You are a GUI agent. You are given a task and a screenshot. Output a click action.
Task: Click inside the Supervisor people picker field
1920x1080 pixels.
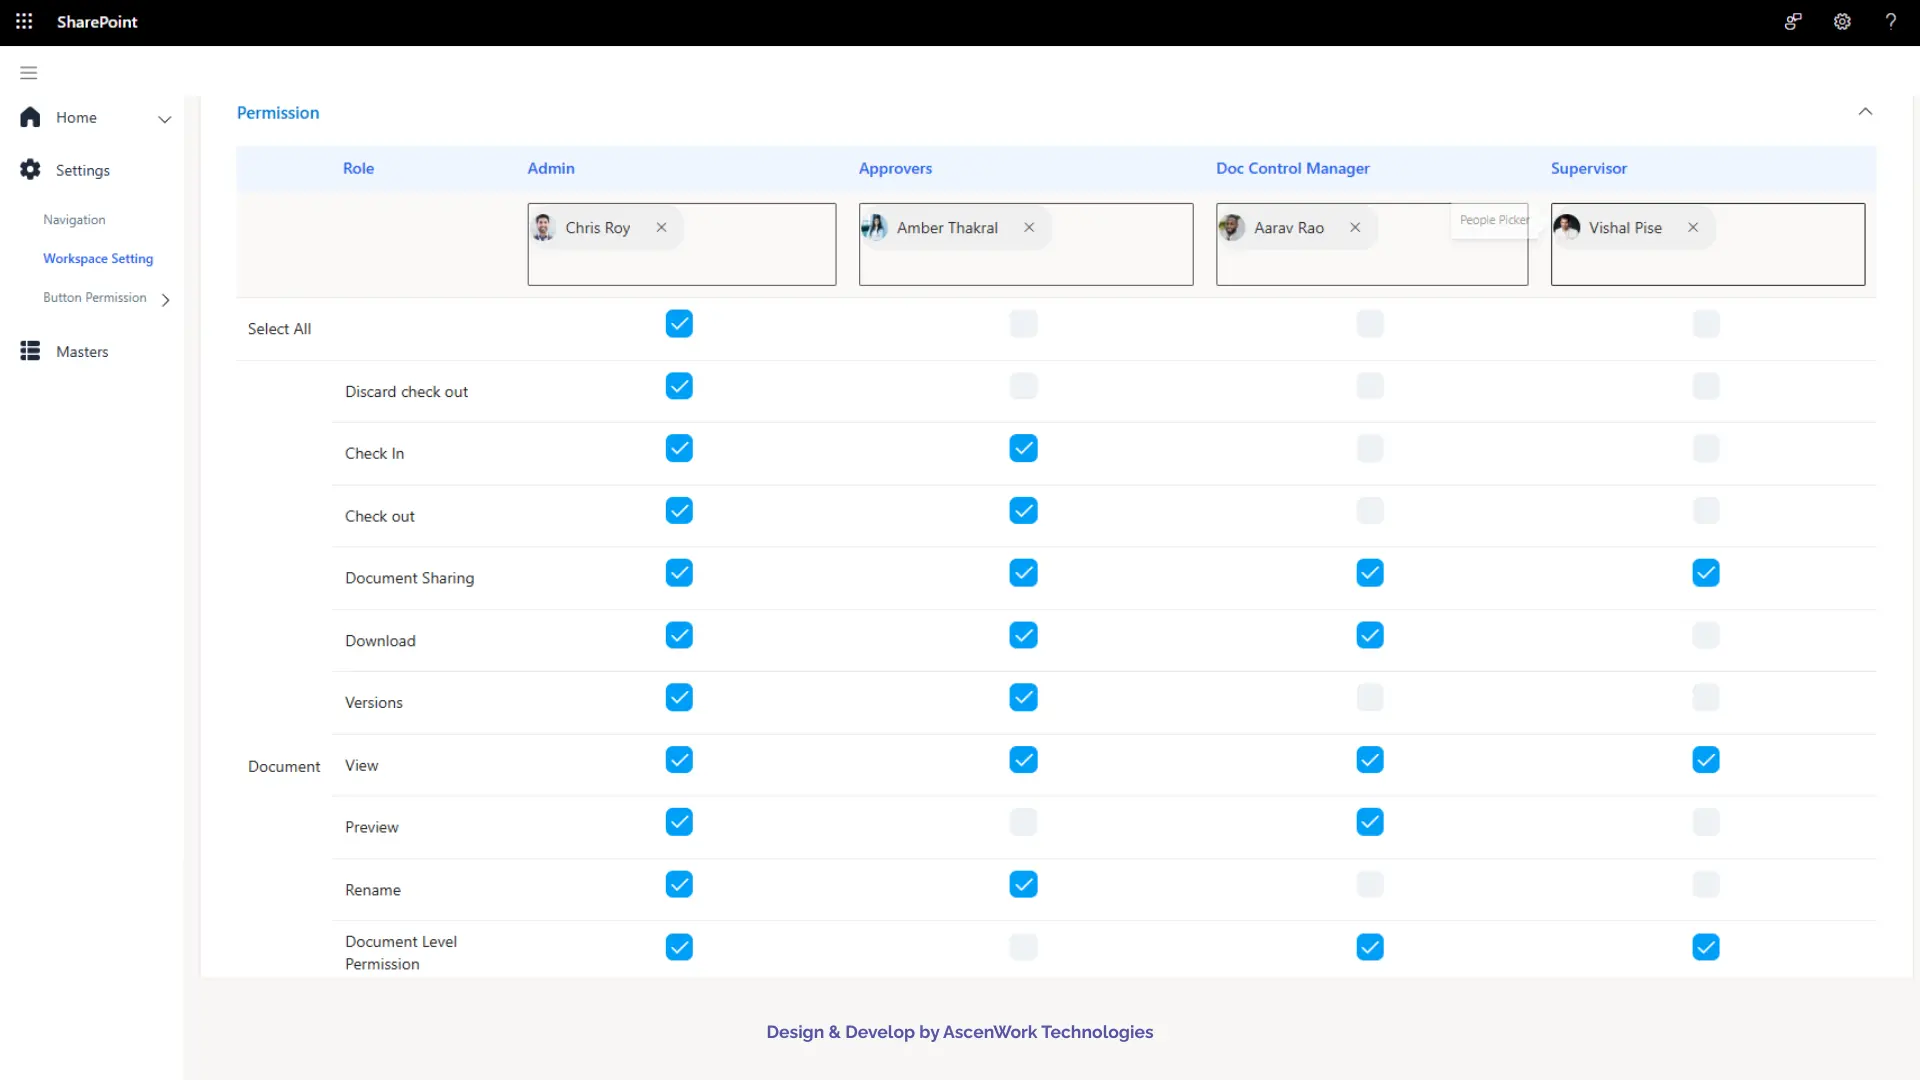coord(1708,244)
